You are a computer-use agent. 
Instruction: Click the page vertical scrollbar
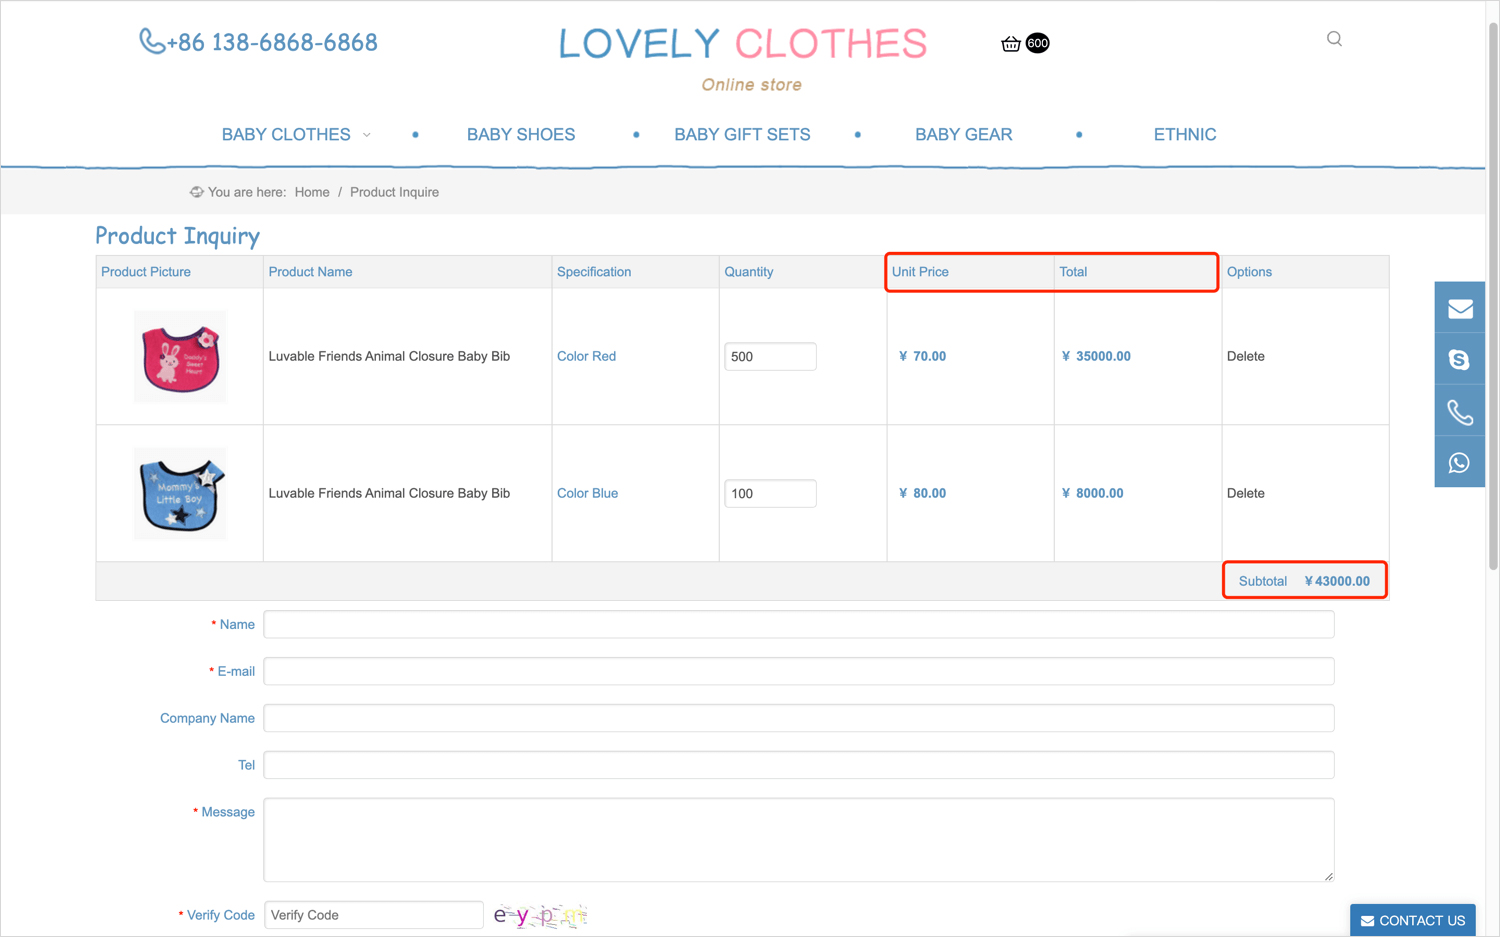click(1492, 300)
